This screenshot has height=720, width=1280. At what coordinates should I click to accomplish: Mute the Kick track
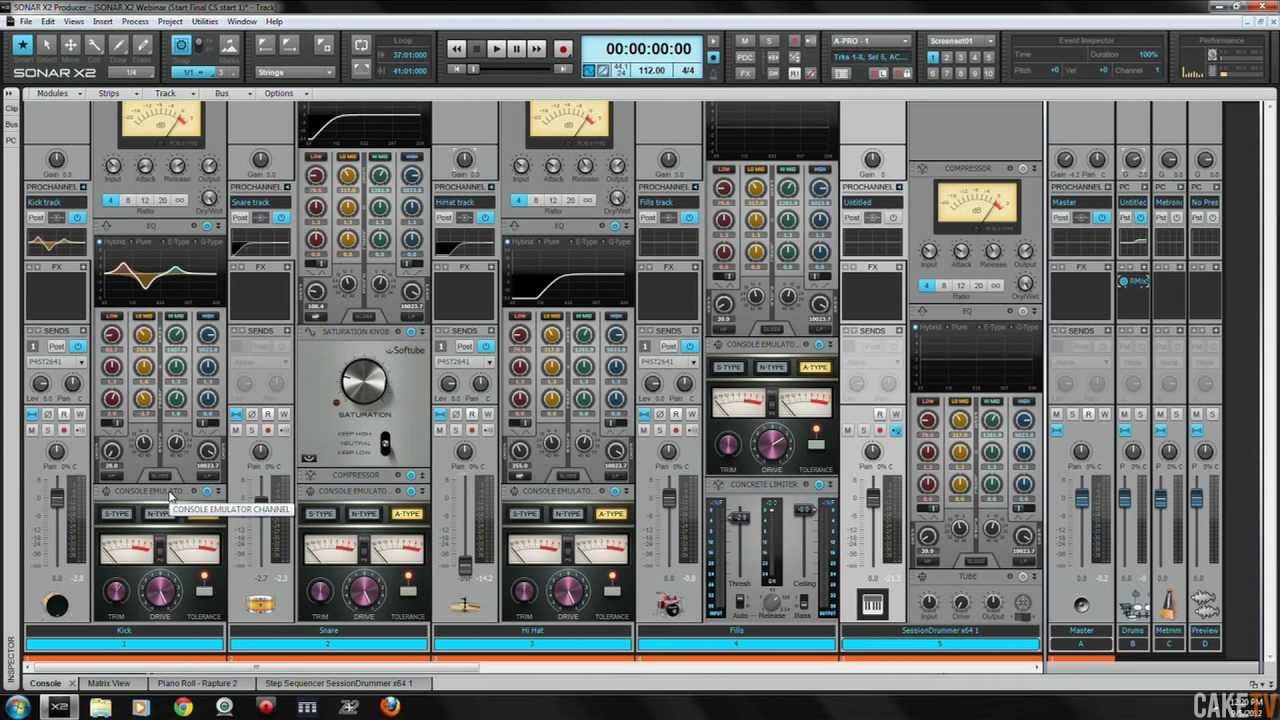(32, 430)
